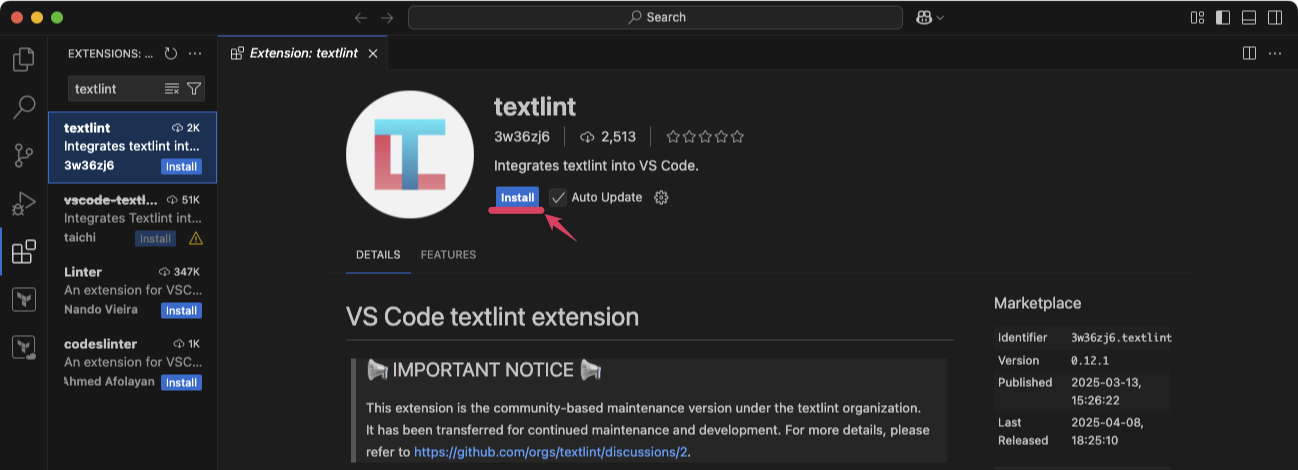
Task: Select the Extension: textlint editor tab
Action: coord(304,53)
